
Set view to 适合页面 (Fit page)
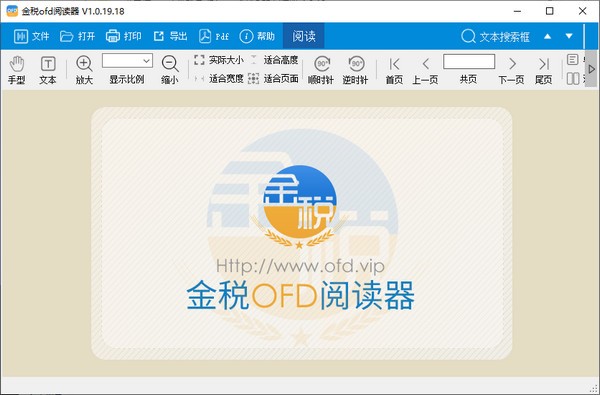pyautogui.click(x=273, y=79)
